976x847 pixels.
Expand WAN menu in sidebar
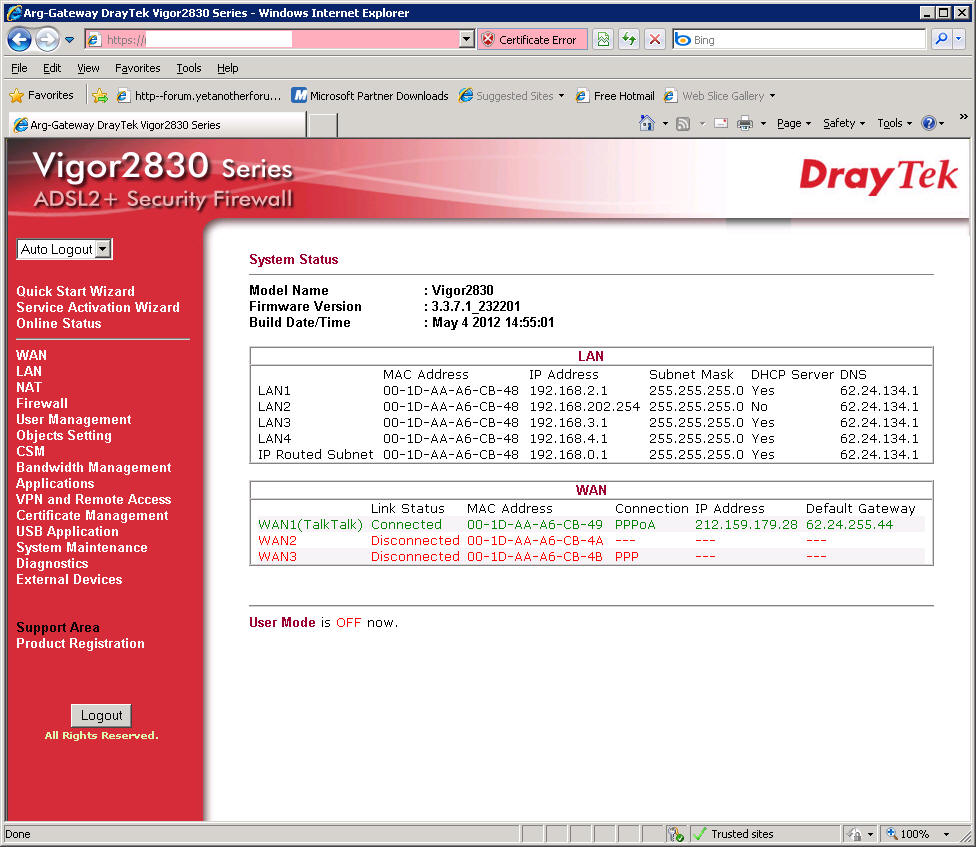[x=31, y=355]
